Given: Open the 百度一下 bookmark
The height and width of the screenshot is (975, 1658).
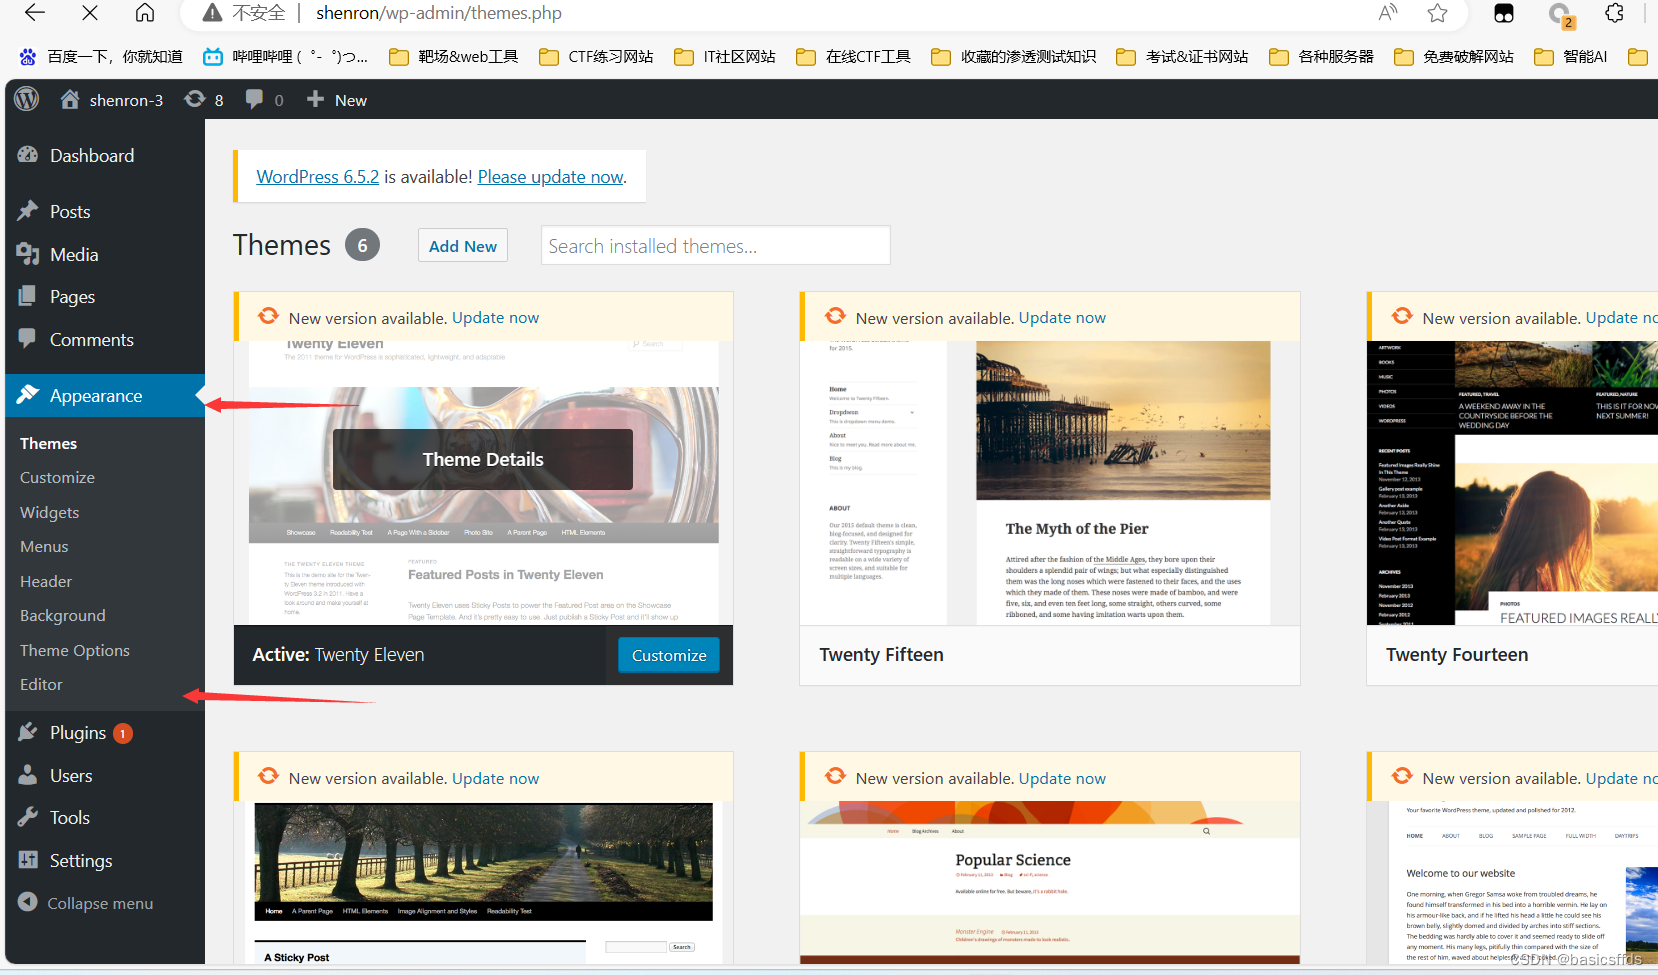Looking at the screenshot, I should click(101, 57).
